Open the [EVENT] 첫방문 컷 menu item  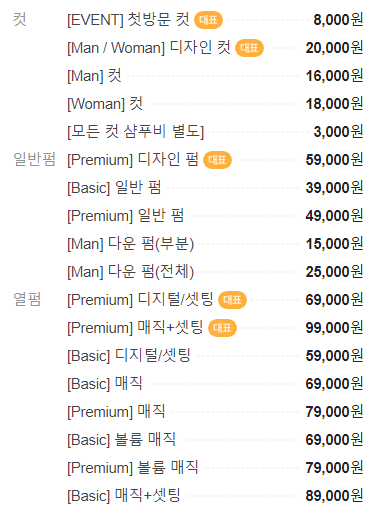(x=128, y=20)
